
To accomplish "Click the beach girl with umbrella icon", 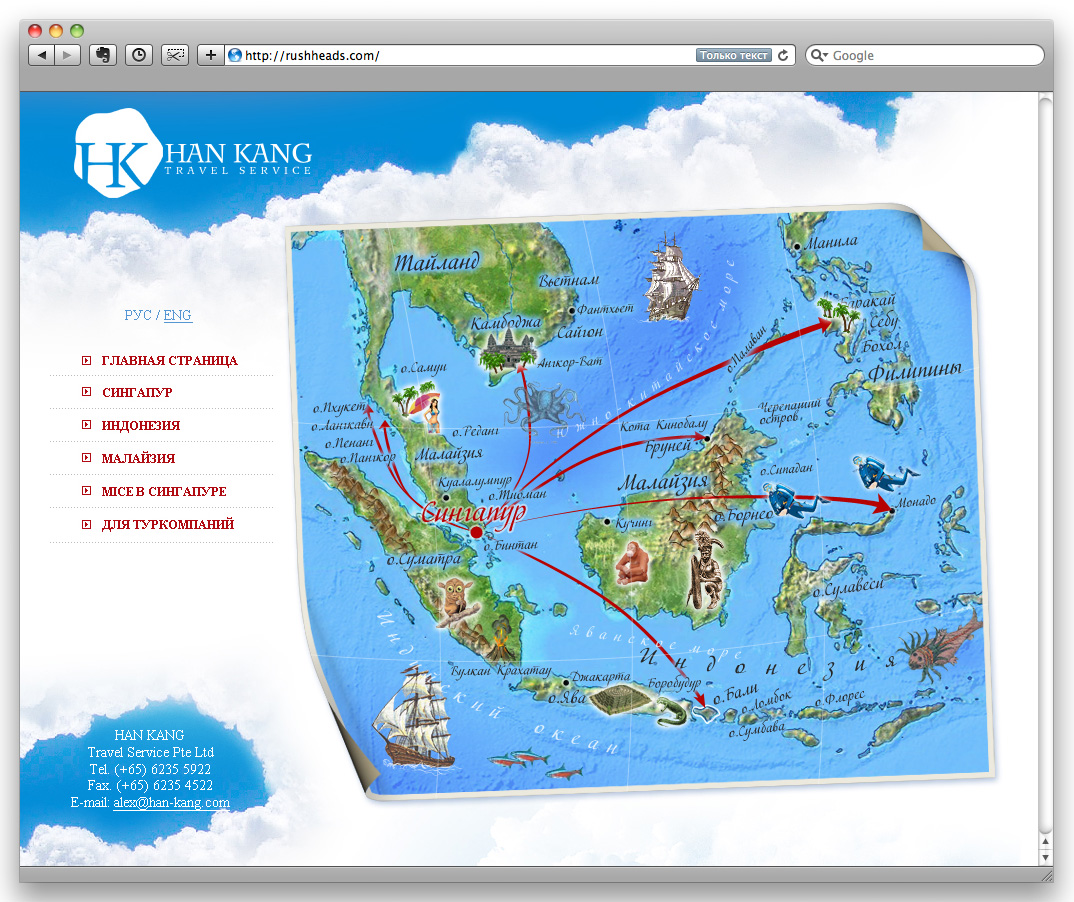I will coord(418,409).
